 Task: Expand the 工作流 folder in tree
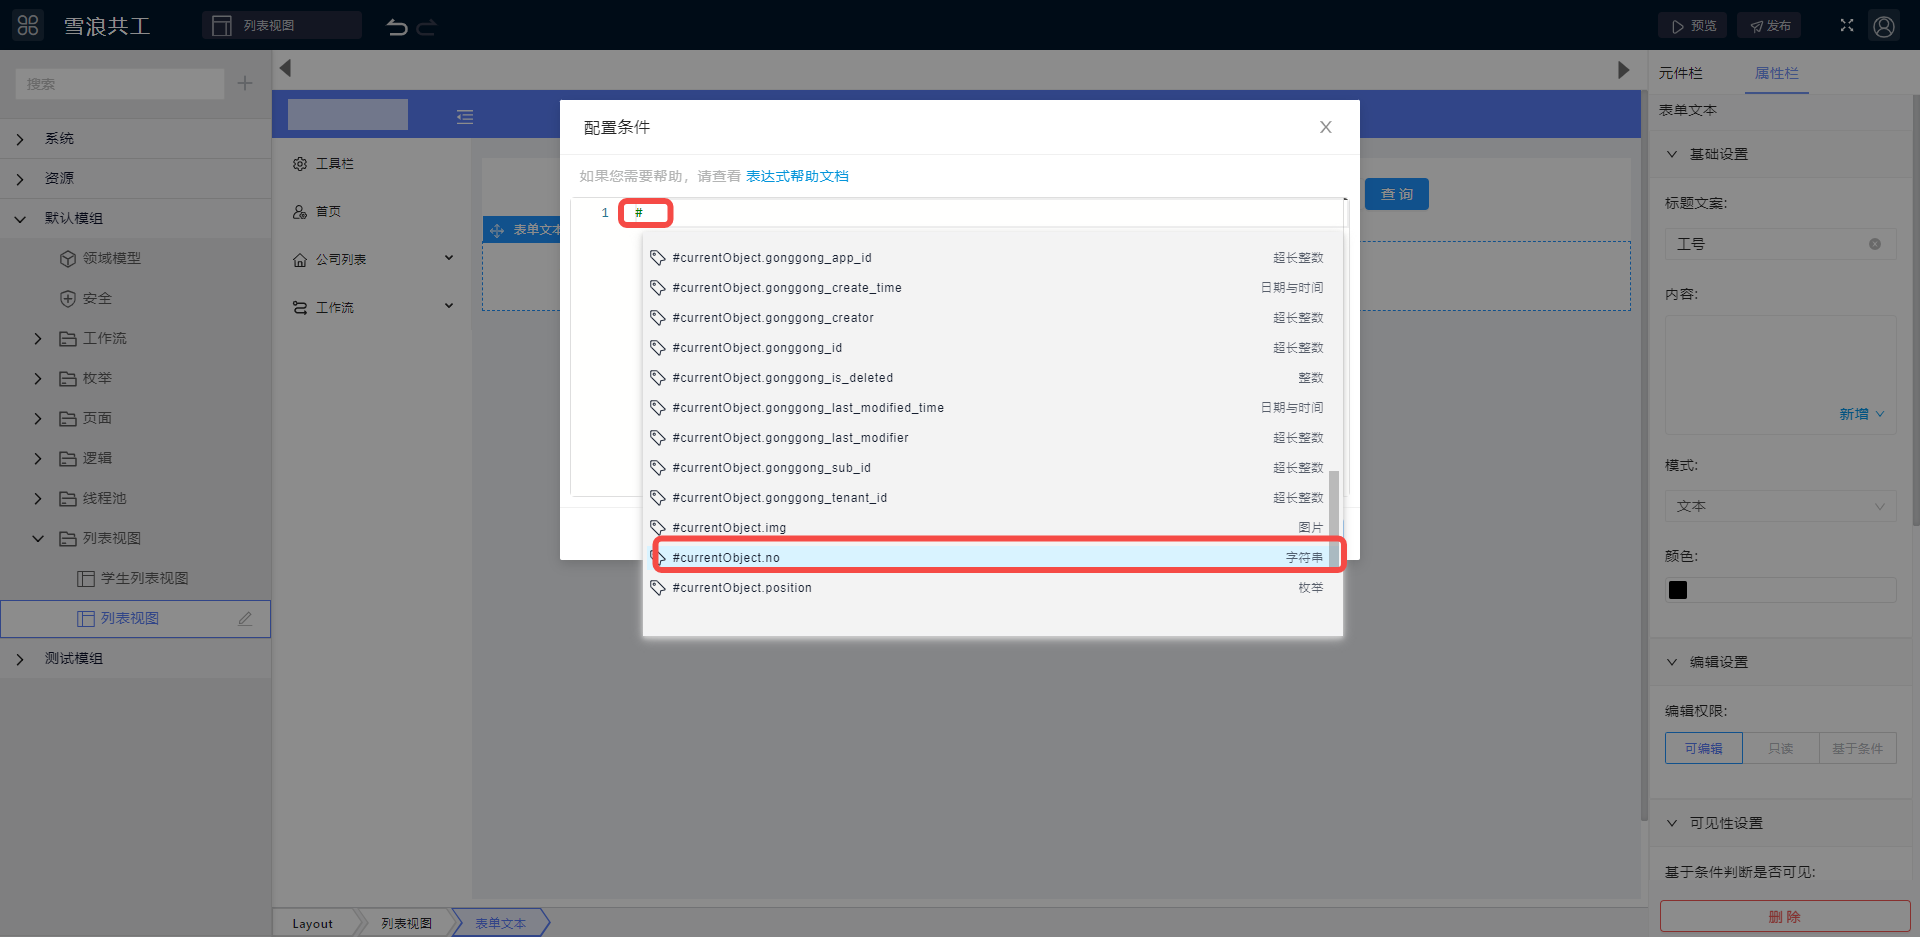click(38, 339)
